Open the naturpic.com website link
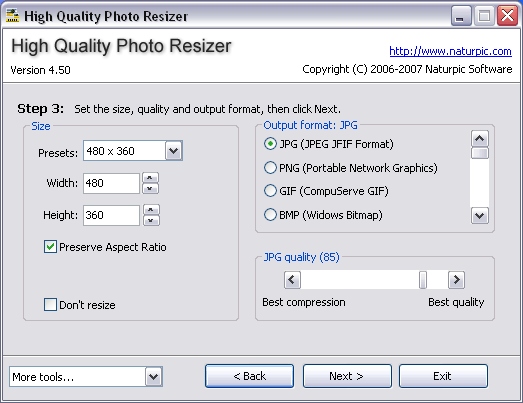 click(450, 51)
